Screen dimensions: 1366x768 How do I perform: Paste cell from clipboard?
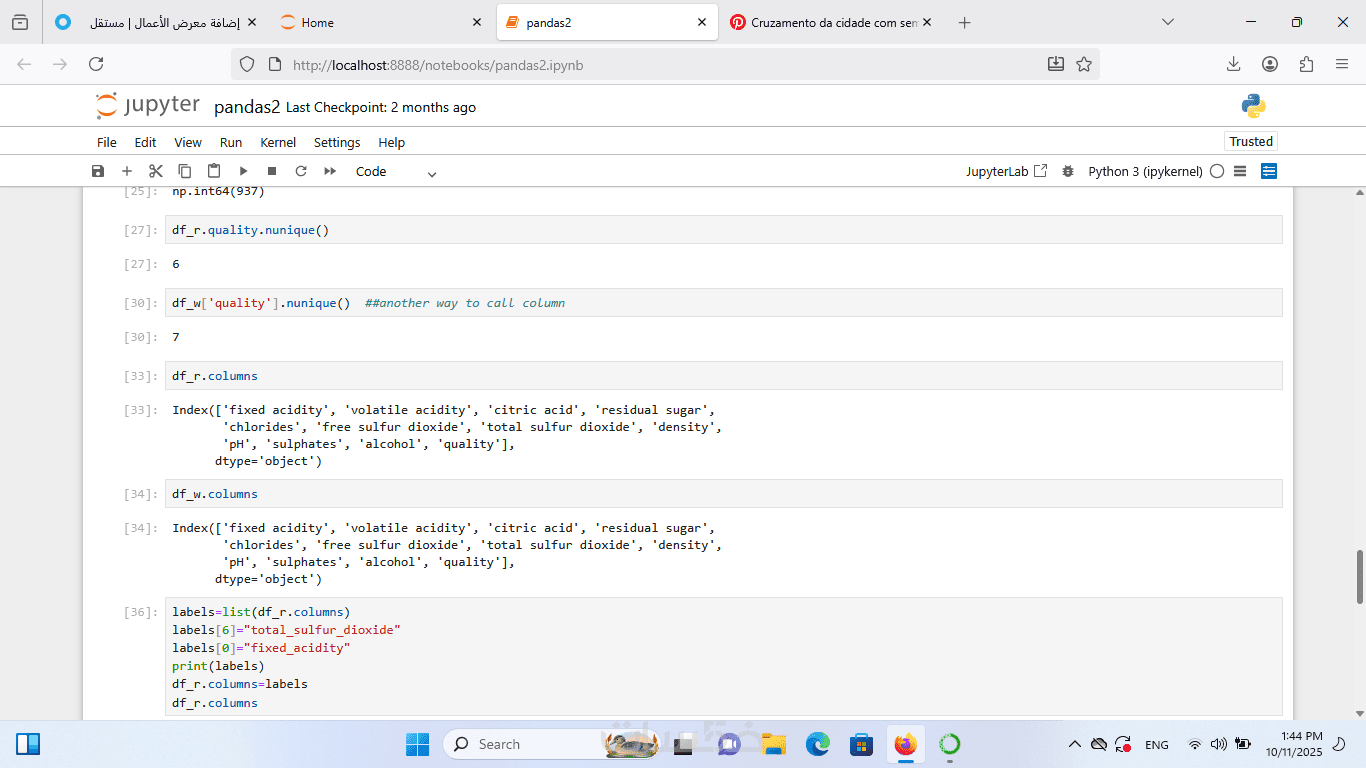tap(214, 171)
